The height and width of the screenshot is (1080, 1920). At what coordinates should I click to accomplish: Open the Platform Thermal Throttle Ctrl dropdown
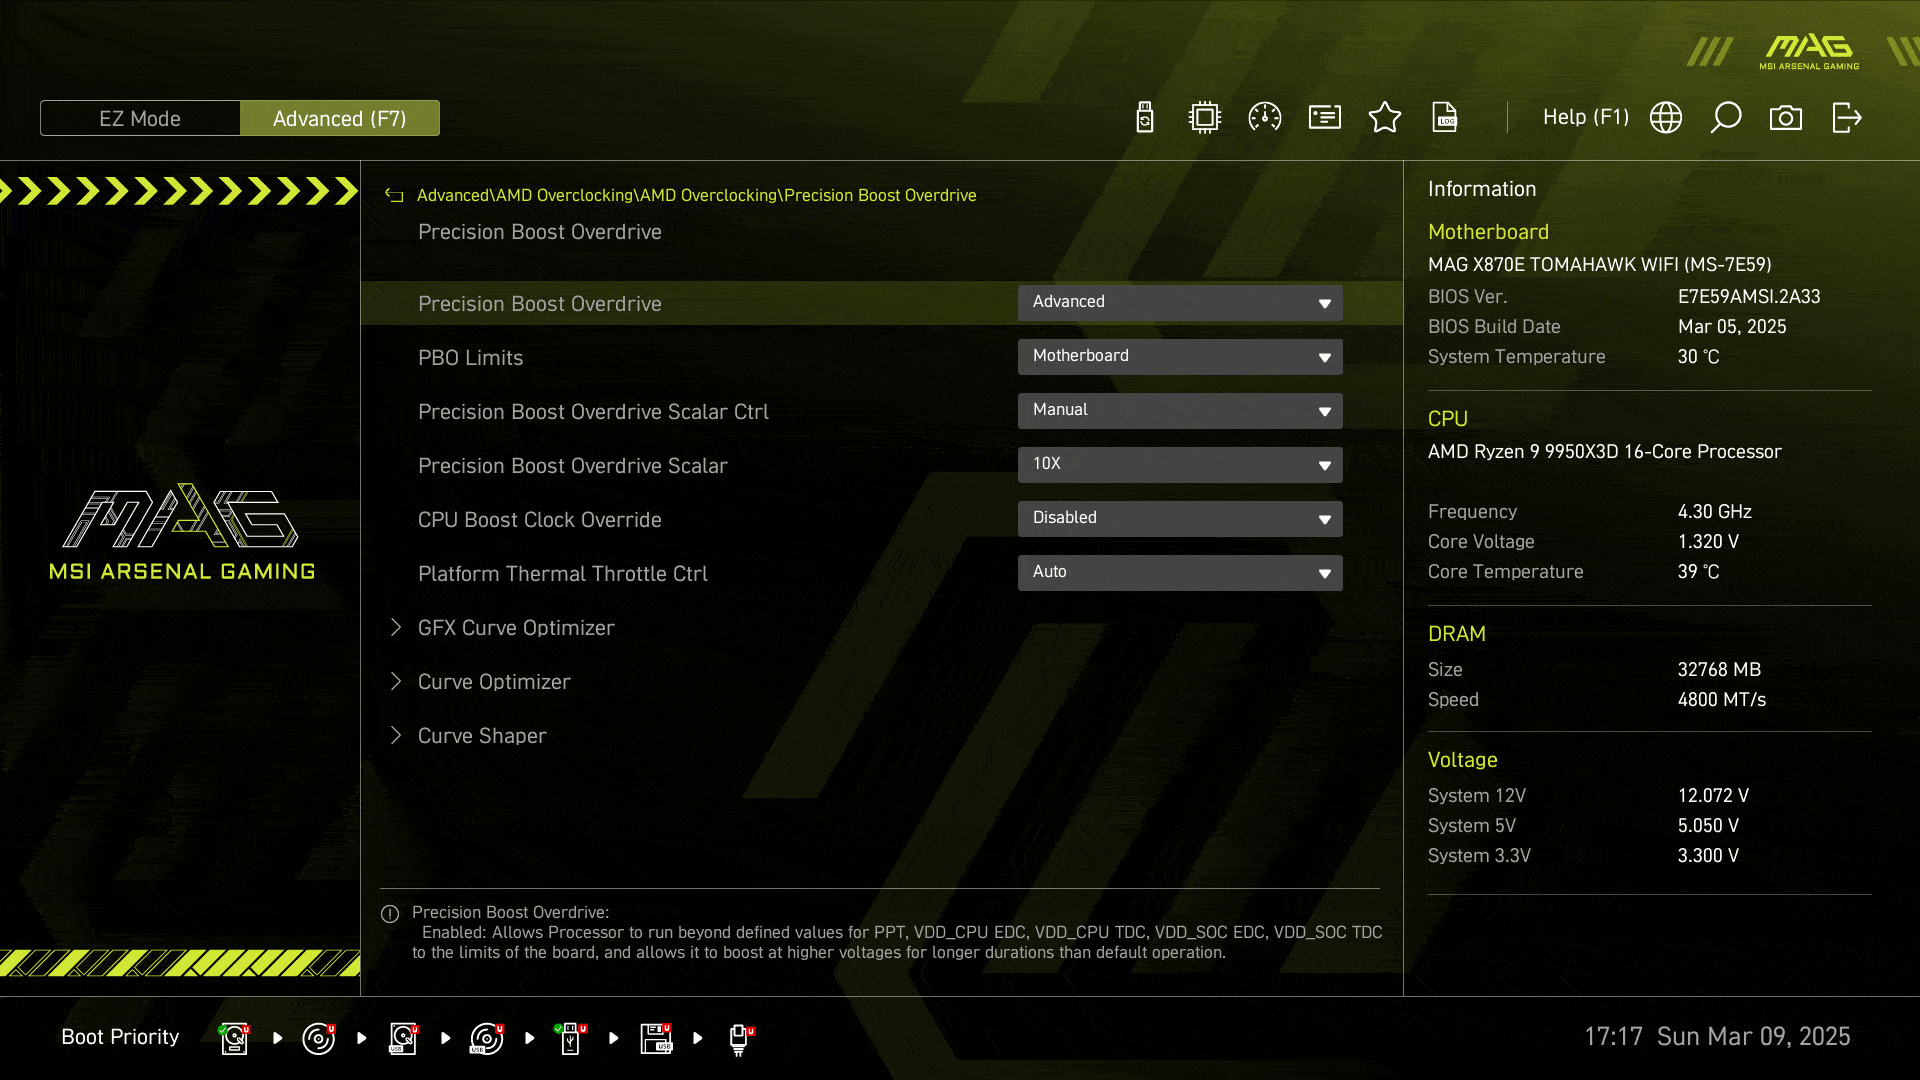coord(1180,573)
